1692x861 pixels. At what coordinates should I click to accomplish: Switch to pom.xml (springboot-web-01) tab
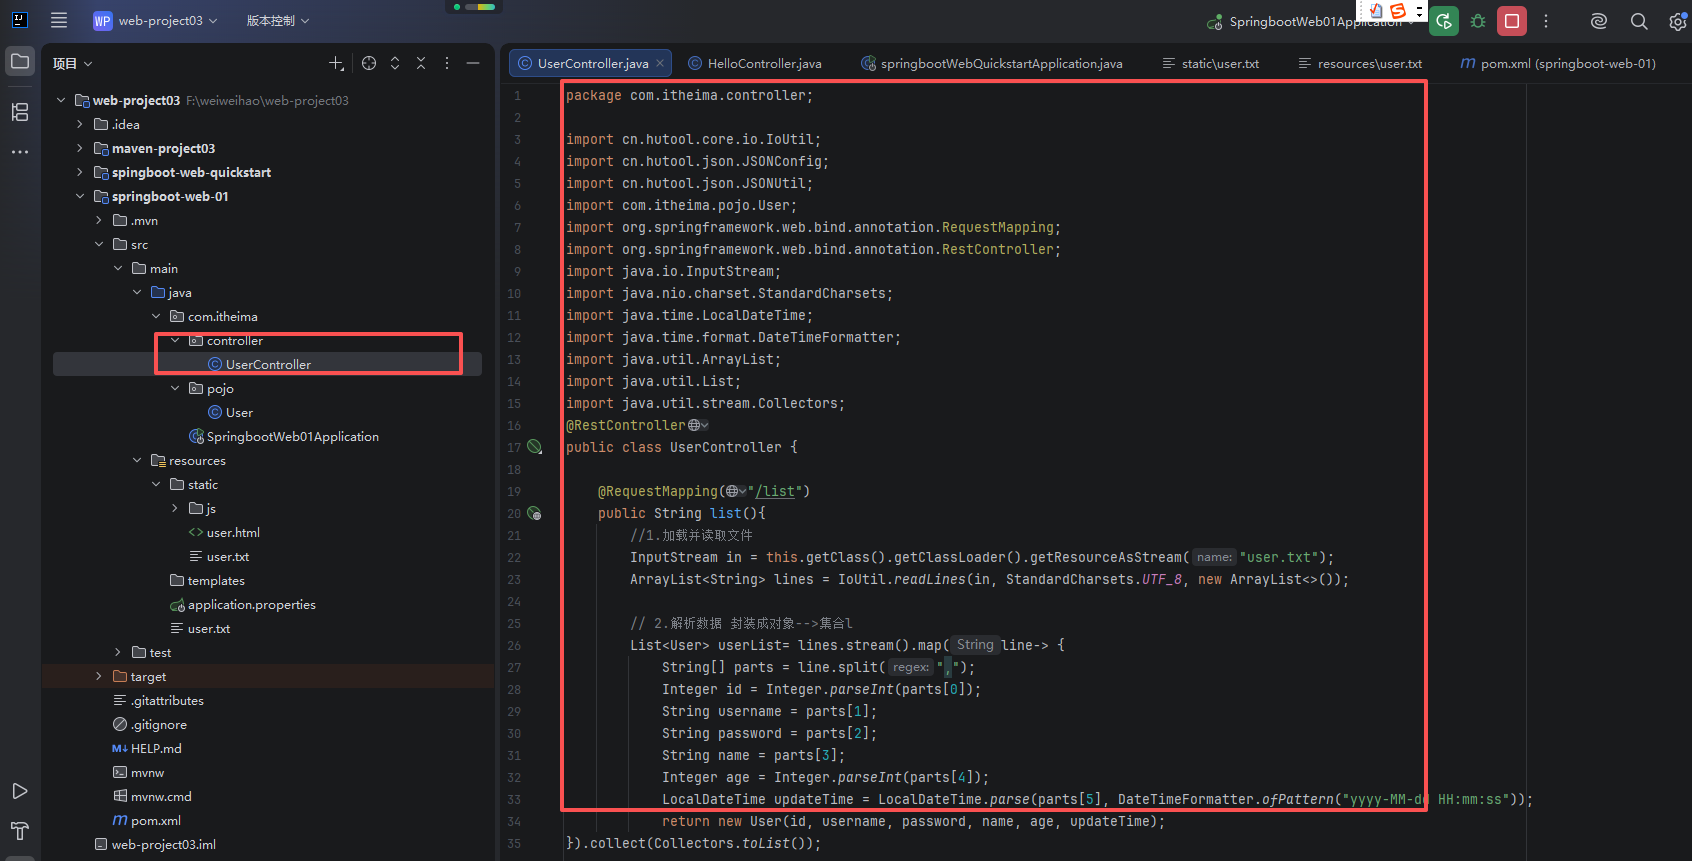coord(1558,63)
